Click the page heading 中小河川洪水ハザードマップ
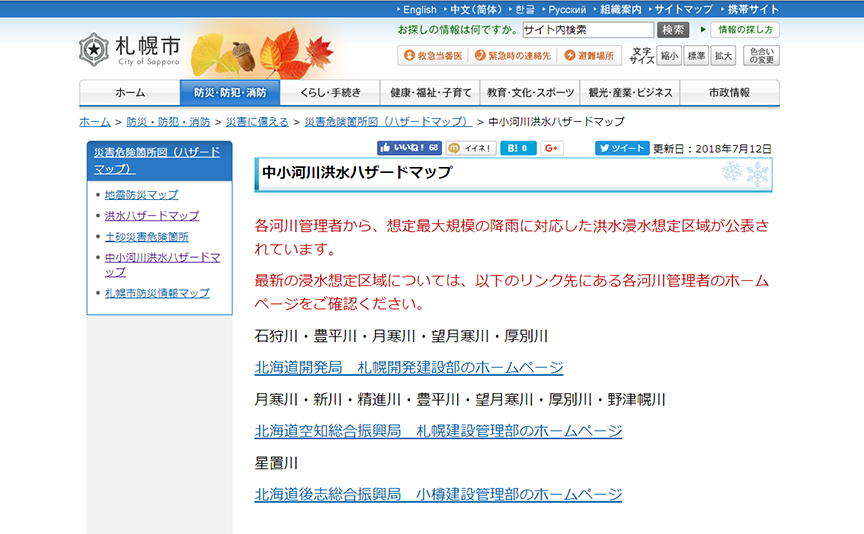Screen dimensions: 864x534 pyautogui.click(x=357, y=172)
